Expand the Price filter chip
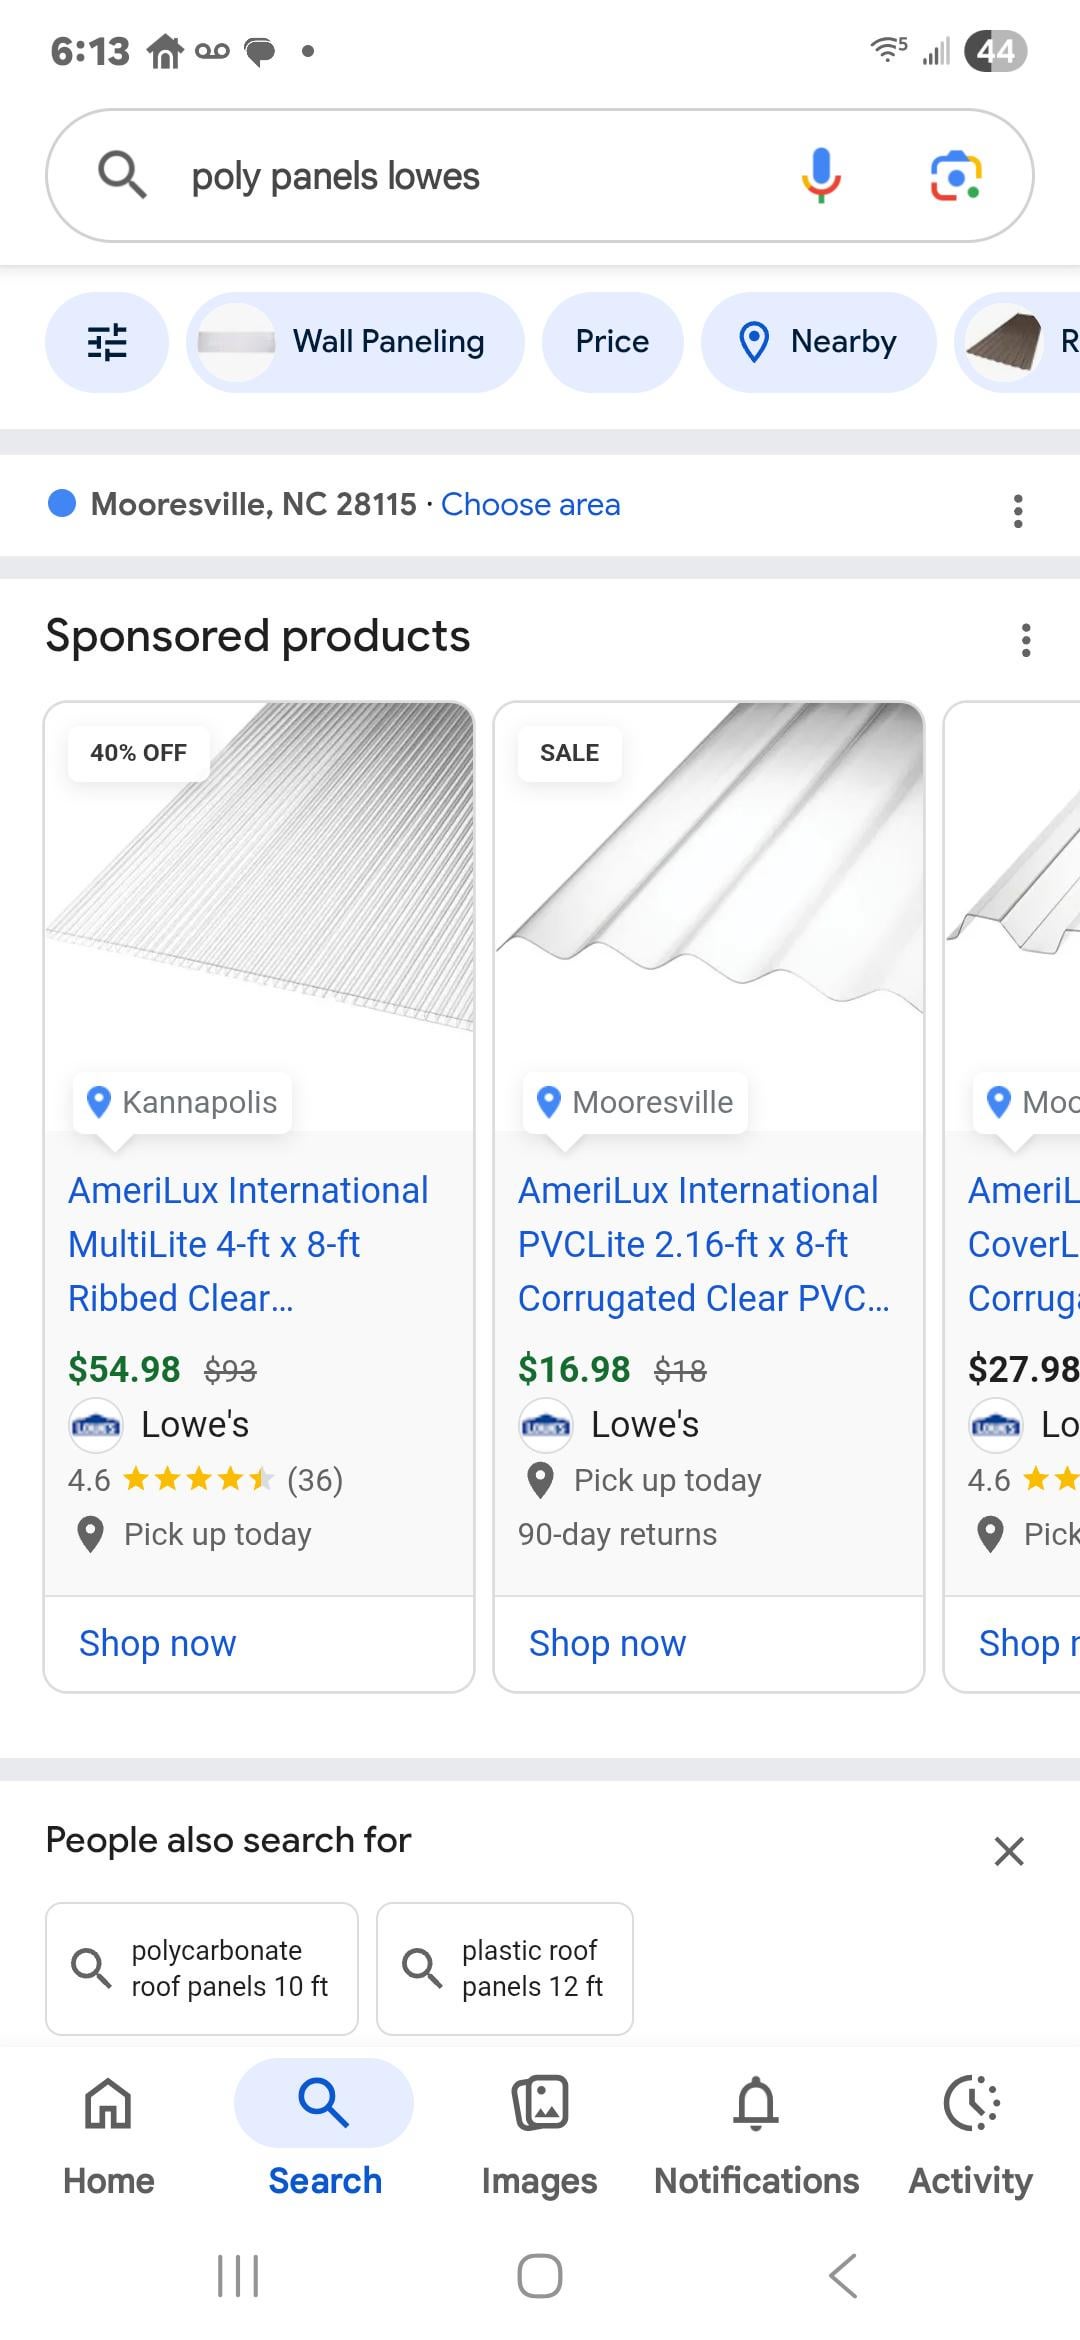Image resolution: width=1080 pixels, height=2340 pixels. (612, 342)
